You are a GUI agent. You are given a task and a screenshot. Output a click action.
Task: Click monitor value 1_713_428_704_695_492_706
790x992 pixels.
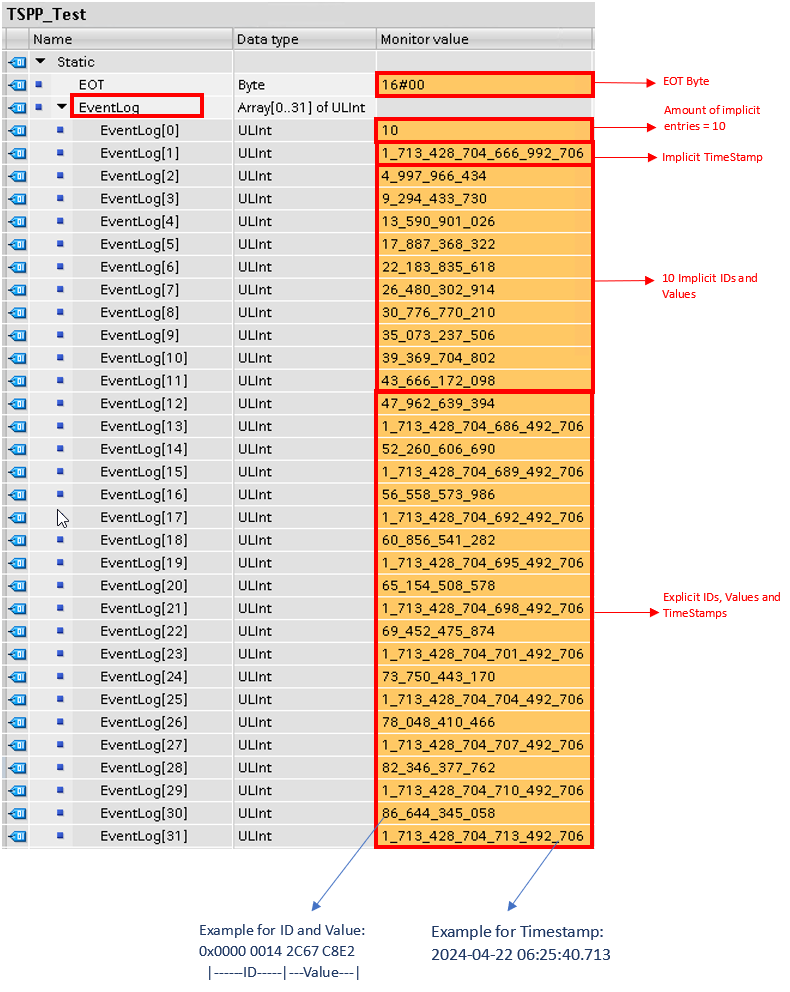[x=484, y=563]
